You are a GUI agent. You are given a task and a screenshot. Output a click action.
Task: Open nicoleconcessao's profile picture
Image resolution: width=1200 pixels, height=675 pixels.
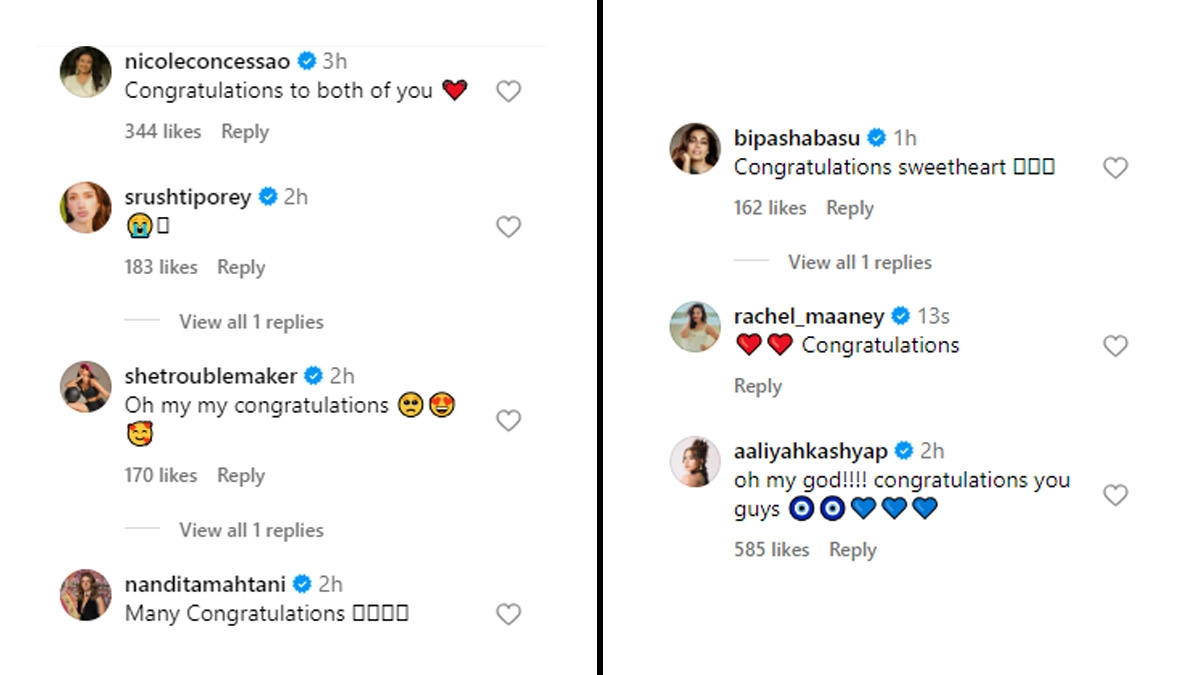point(86,72)
